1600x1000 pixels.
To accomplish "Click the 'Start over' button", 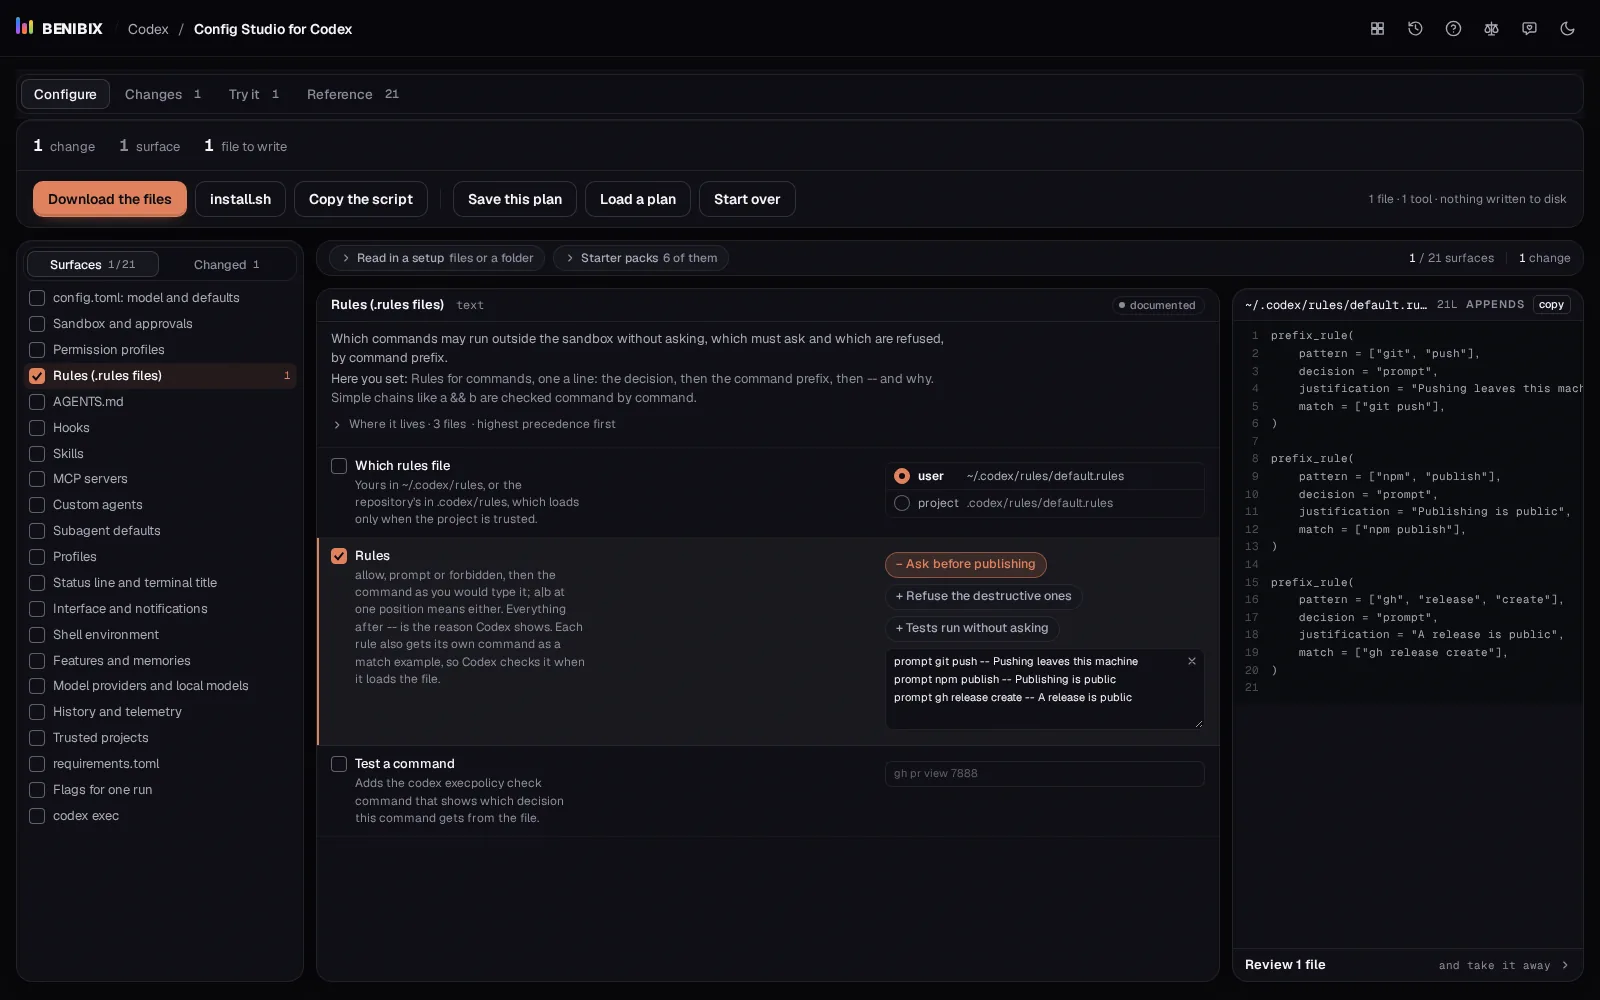I will 747,199.
